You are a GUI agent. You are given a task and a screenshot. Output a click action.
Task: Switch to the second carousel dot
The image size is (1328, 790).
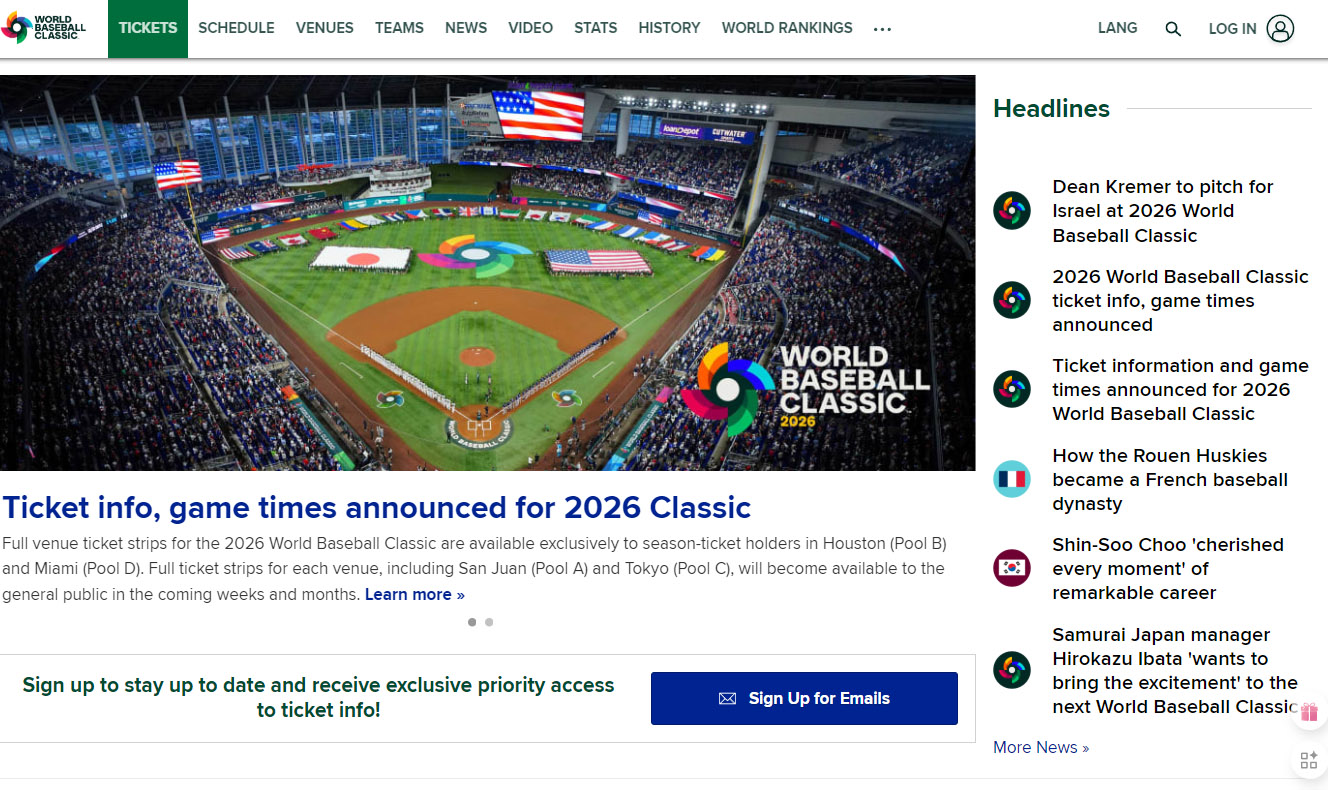(489, 622)
